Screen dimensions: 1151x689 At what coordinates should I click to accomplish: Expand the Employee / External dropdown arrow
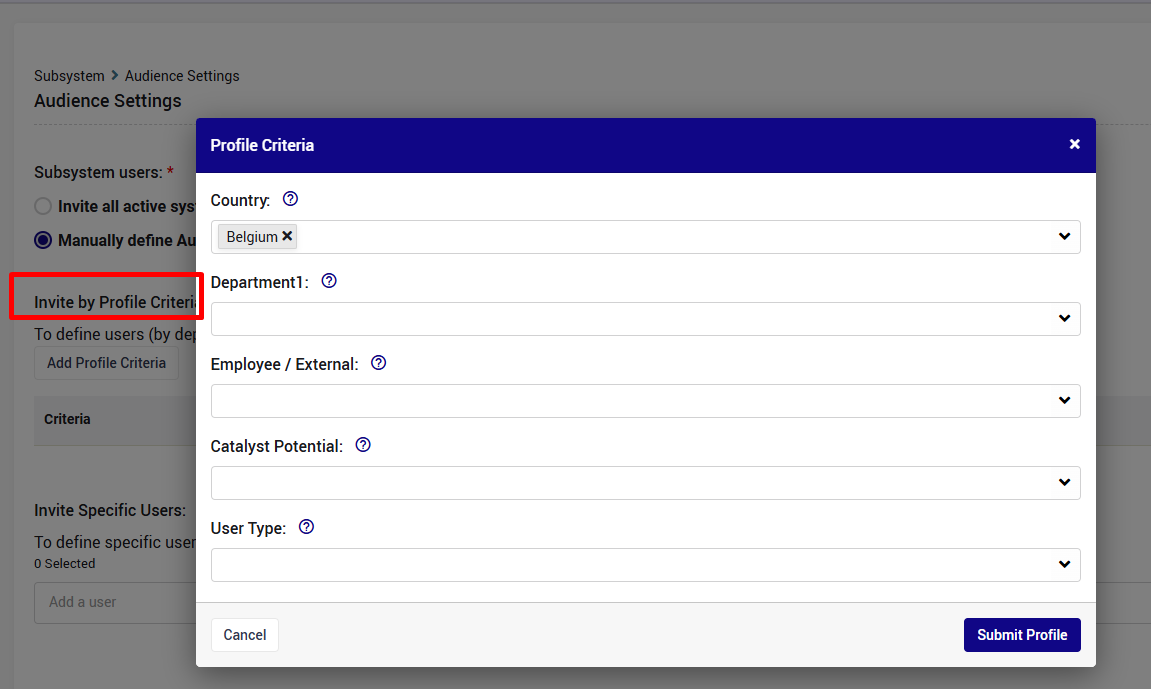click(1064, 401)
